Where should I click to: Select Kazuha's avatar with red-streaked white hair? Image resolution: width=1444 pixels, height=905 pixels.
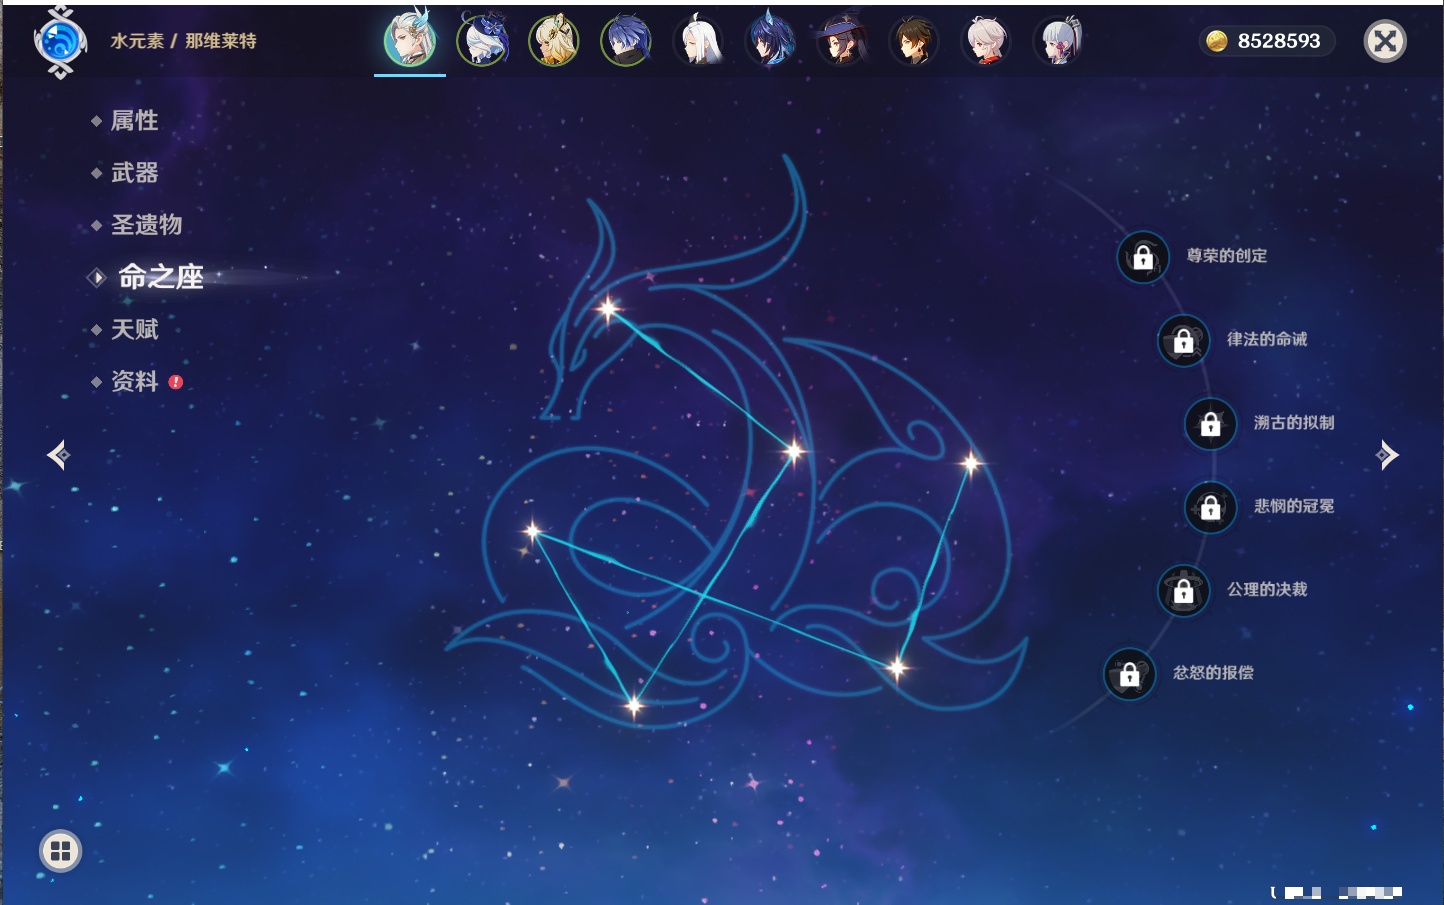click(986, 41)
